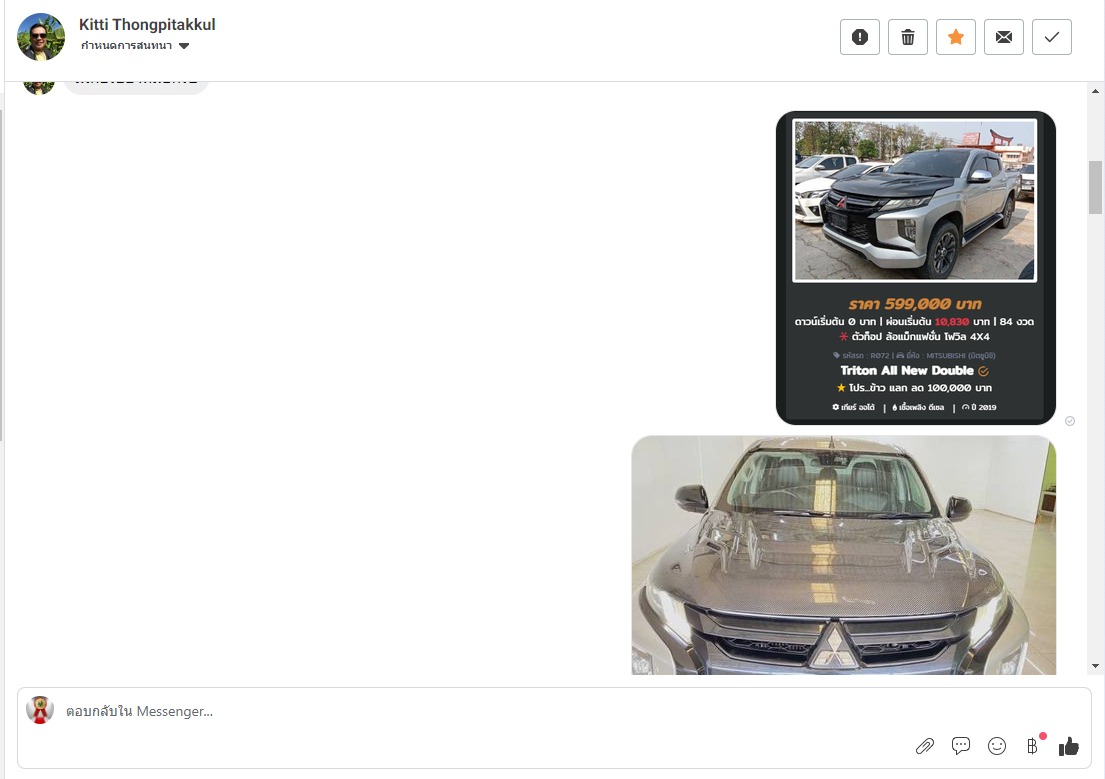Open the conversation assignment dropdown arrow

[x=184, y=46]
